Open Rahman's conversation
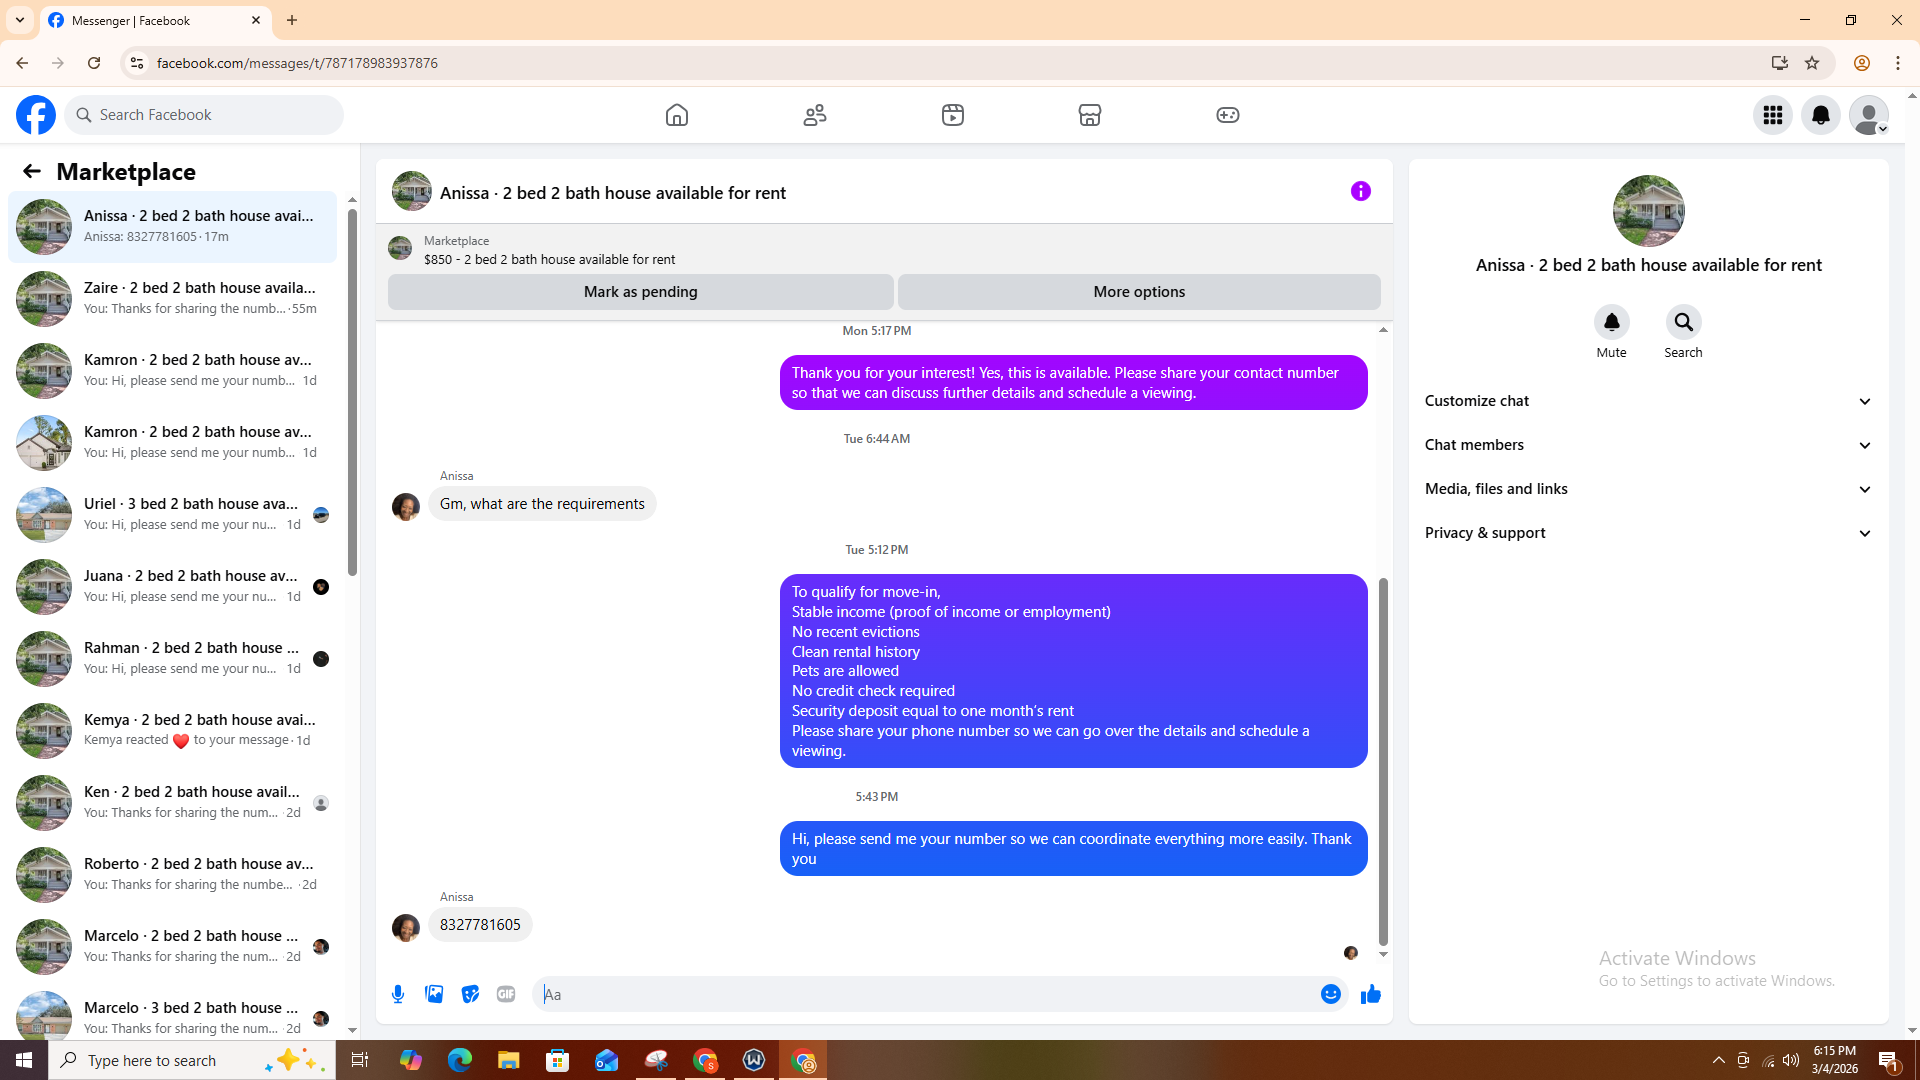The image size is (1920, 1080). coord(172,658)
